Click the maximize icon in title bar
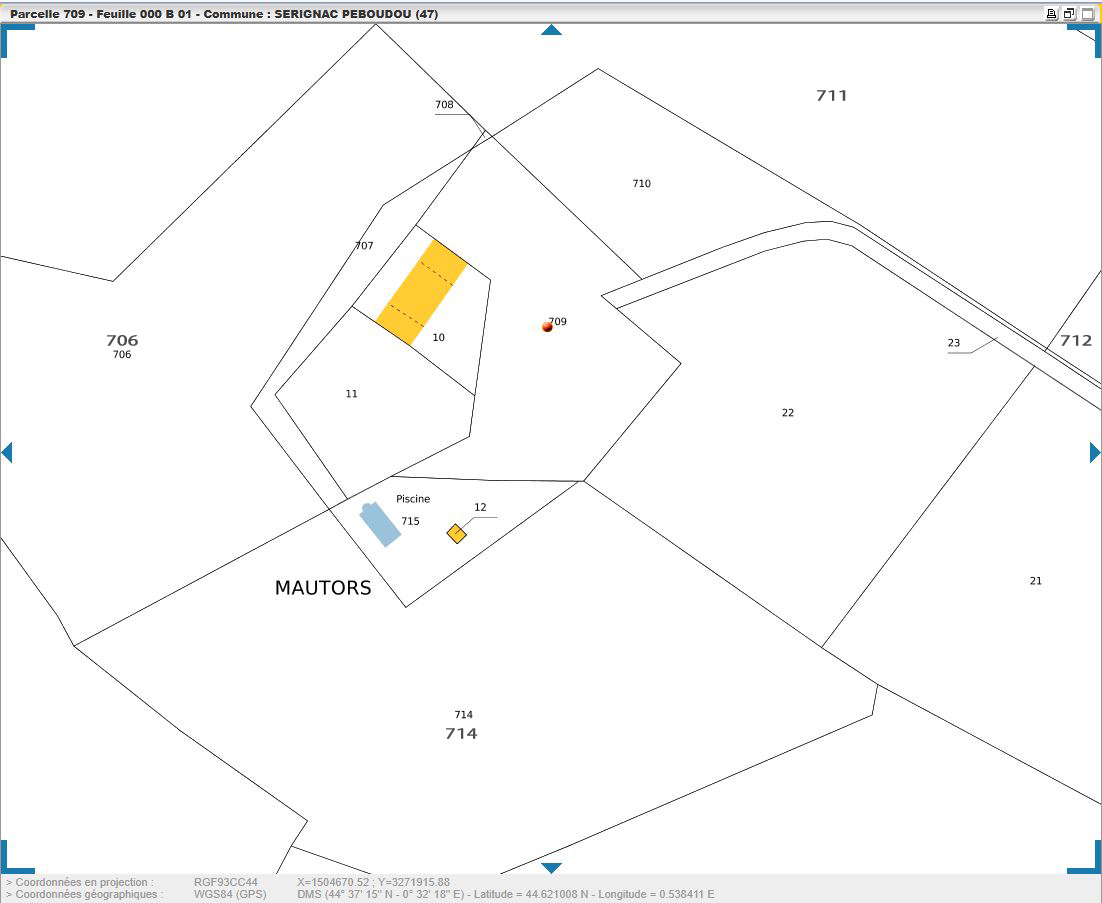Image resolution: width=1102 pixels, height=903 pixels. click(x=1087, y=14)
